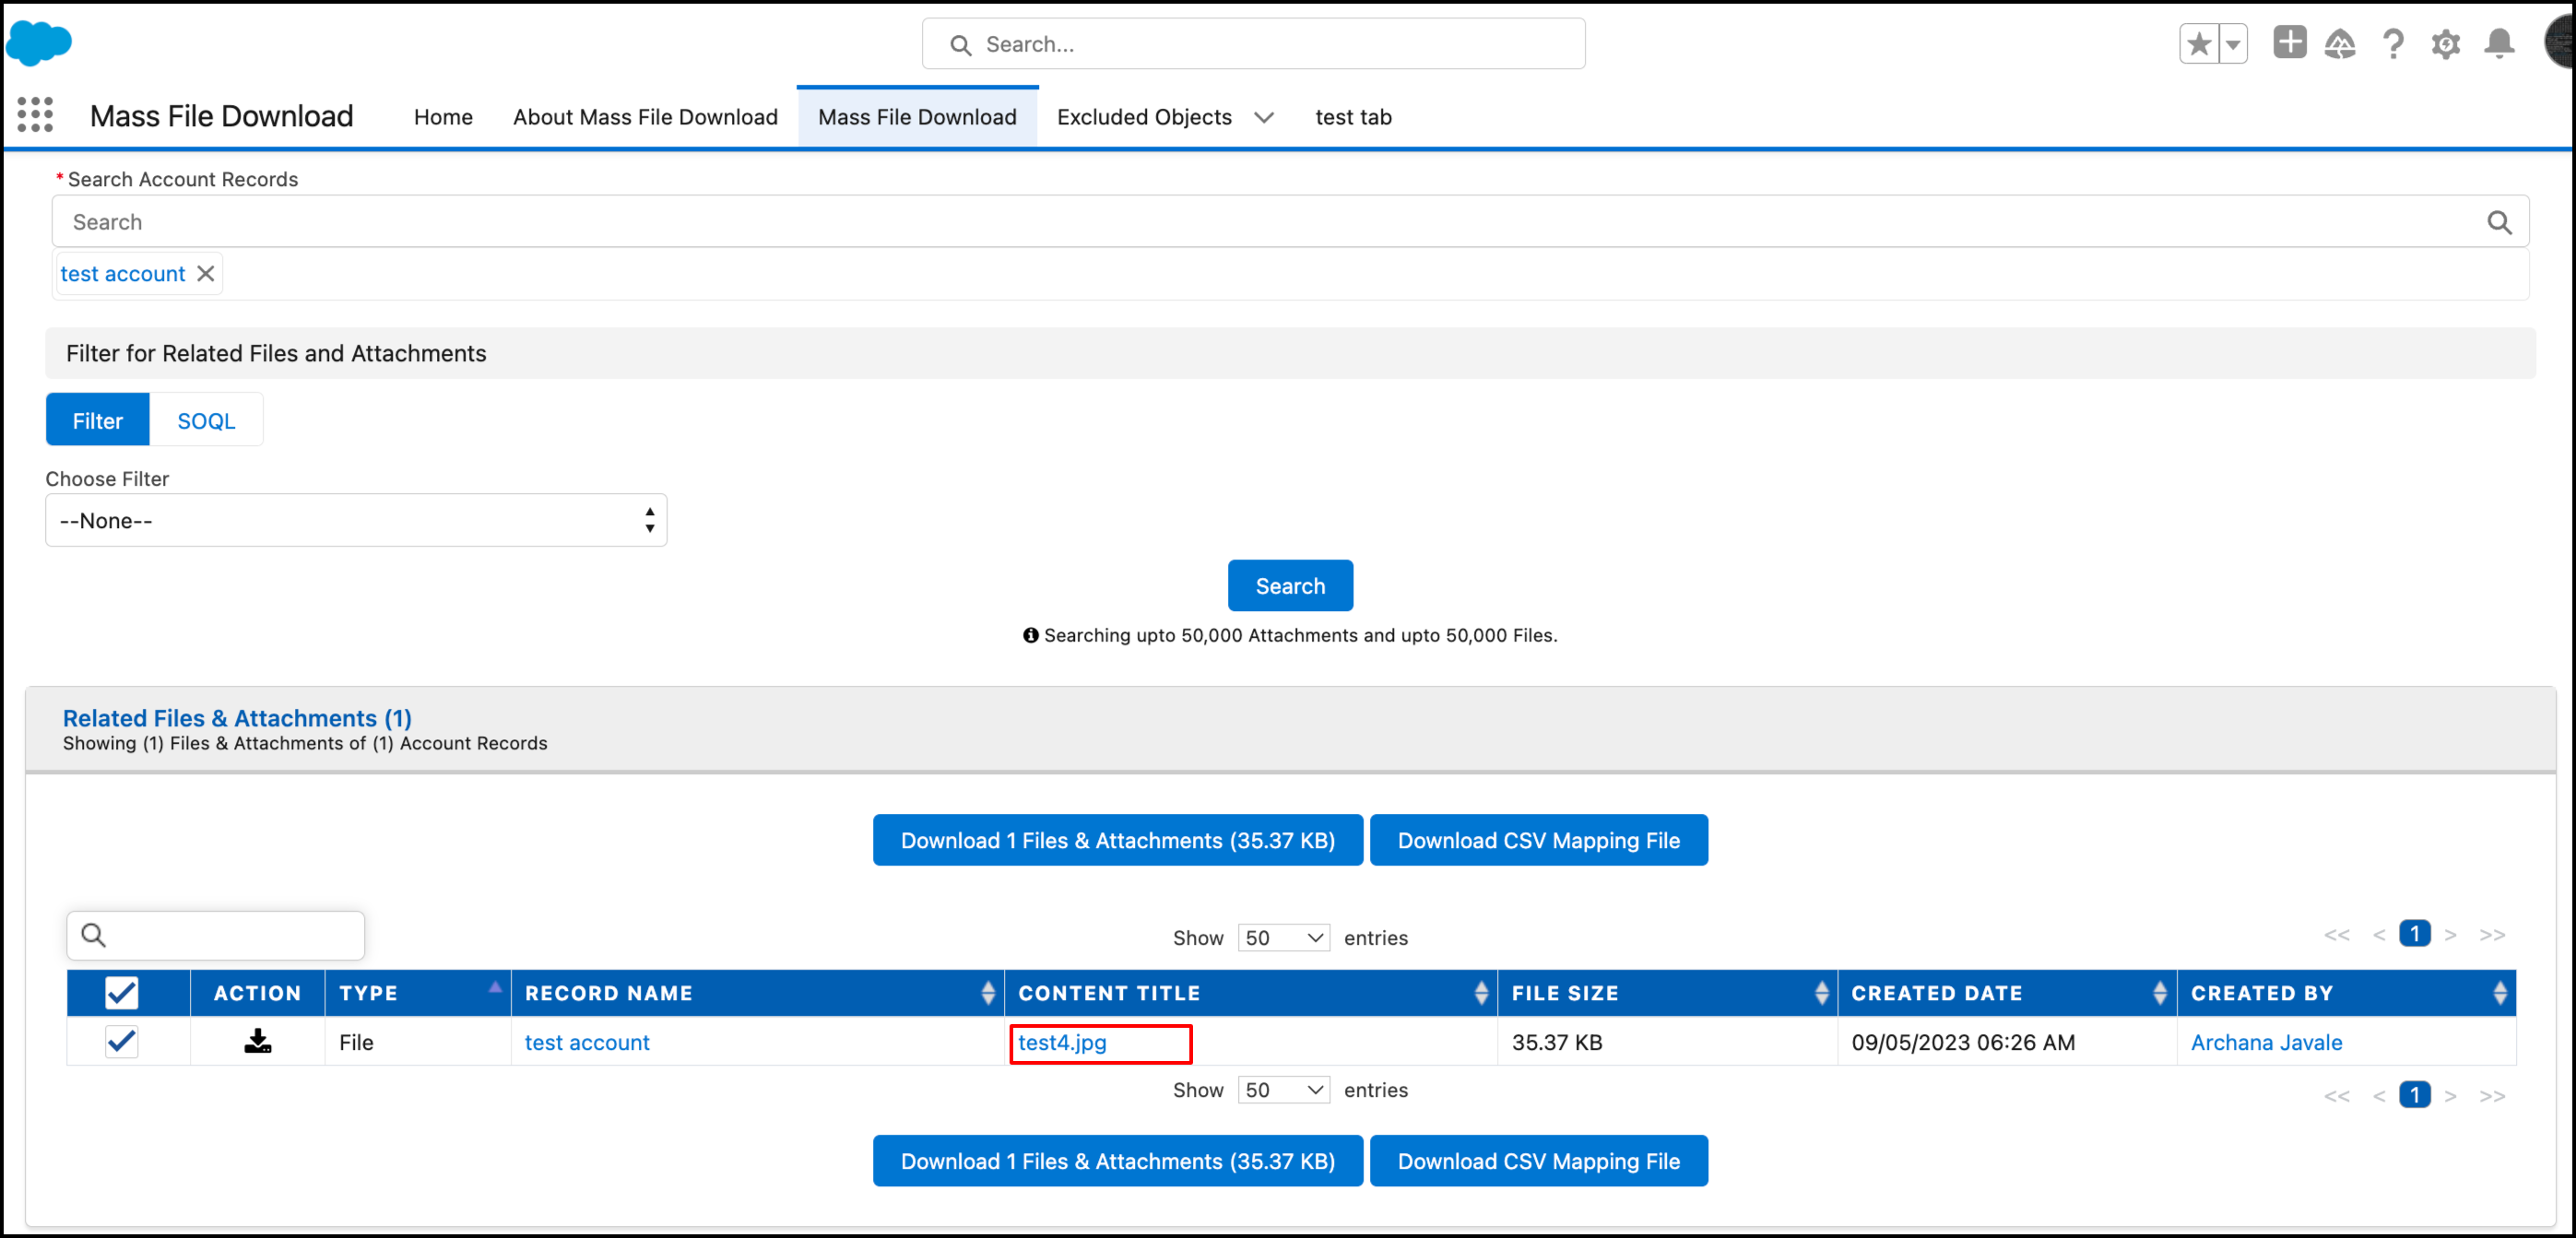Uncheck the test4.jpg row checkbox
The width and height of the screenshot is (2576, 1238).
[121, 1042]
